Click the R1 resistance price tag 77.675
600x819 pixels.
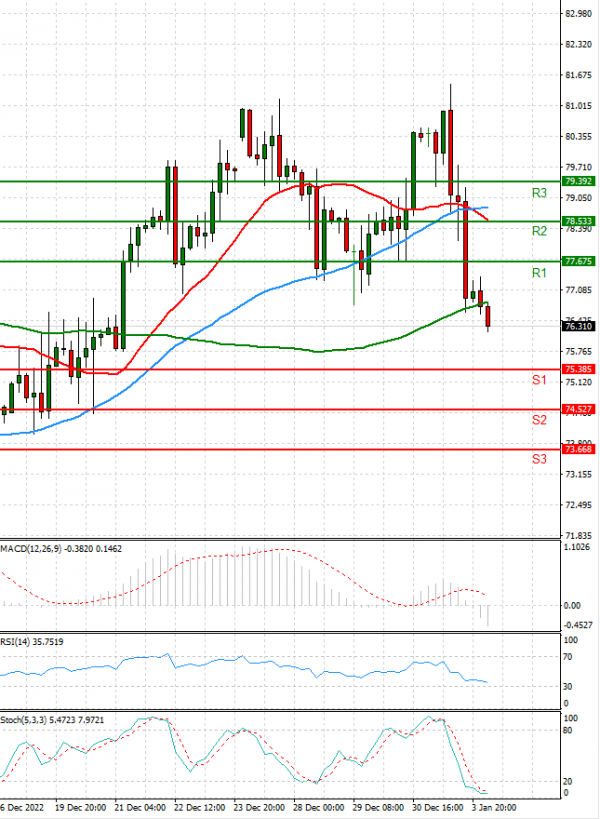coord(578,261)
